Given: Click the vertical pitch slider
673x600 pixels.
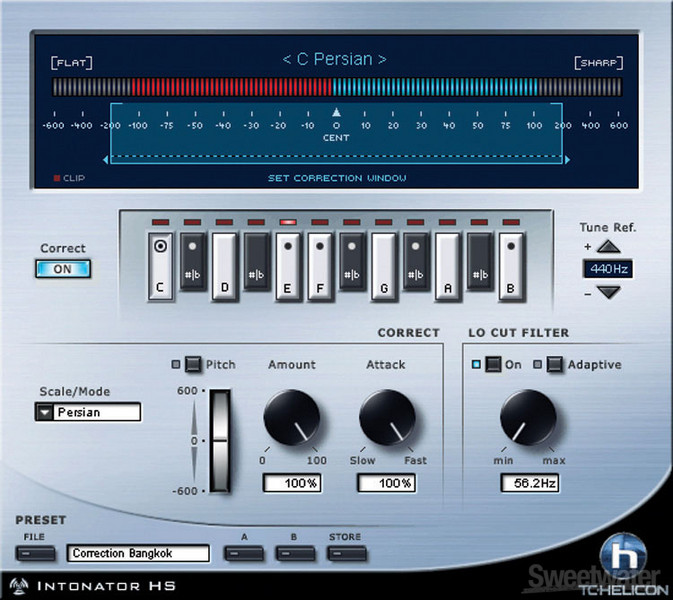Looking at the screenshot, I should 219,439.
